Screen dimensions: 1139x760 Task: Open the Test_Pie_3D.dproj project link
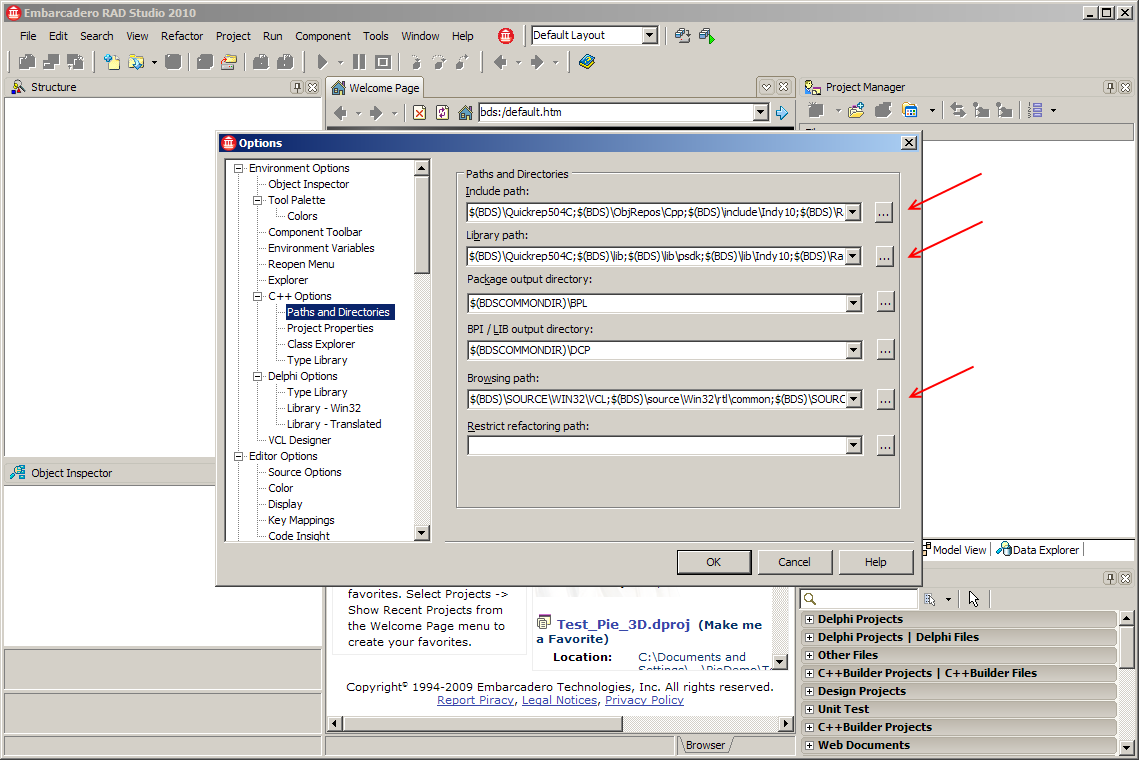tap(623, 624)
